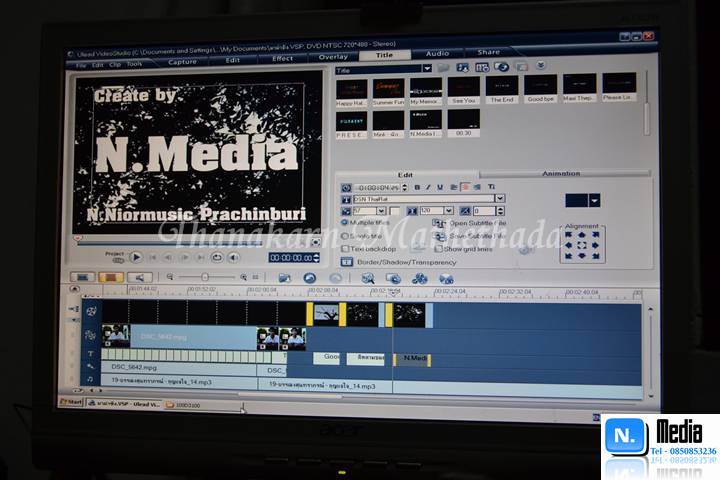Align title to top-left arrow icon
720x480 pixels.
(568, 235)
